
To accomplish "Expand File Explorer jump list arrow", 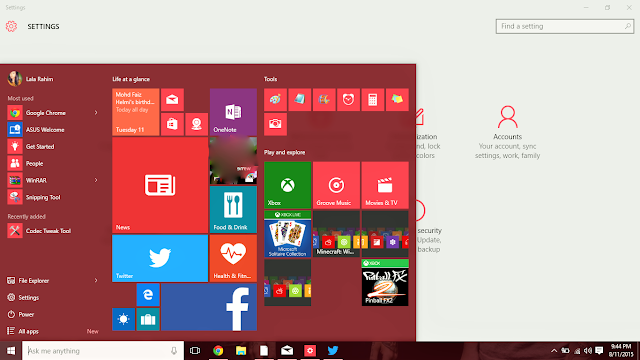I will [x=96, y=280].
